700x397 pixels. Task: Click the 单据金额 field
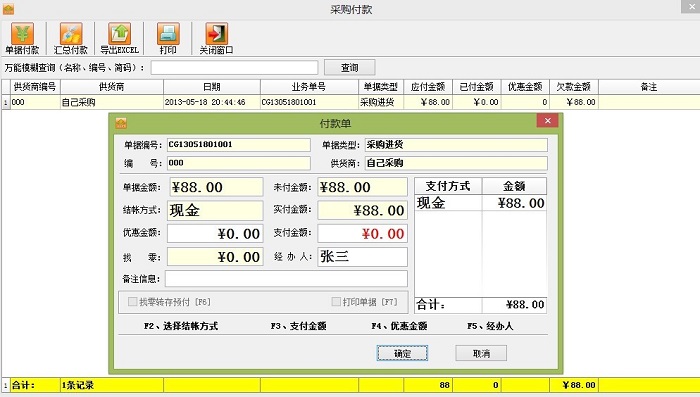click(216, 187)
